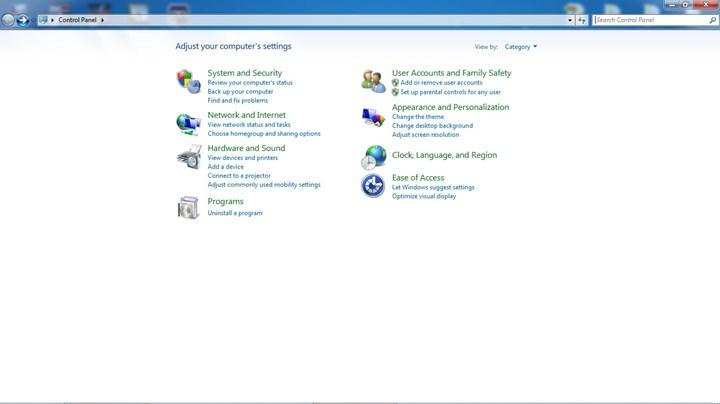Click the System and Security shield icon

(188, 82)
